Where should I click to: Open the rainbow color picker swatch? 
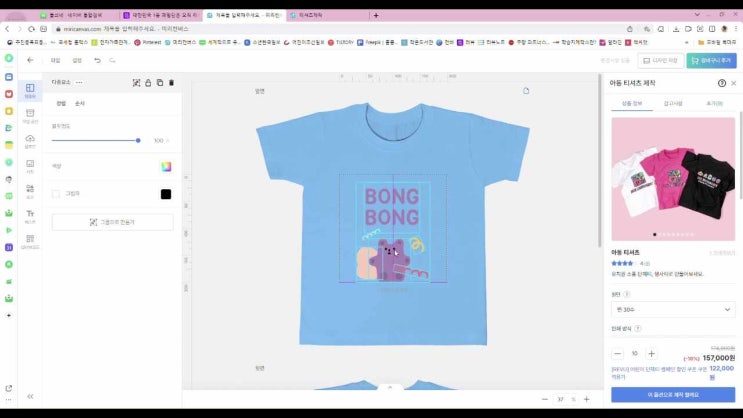[166, 166]
